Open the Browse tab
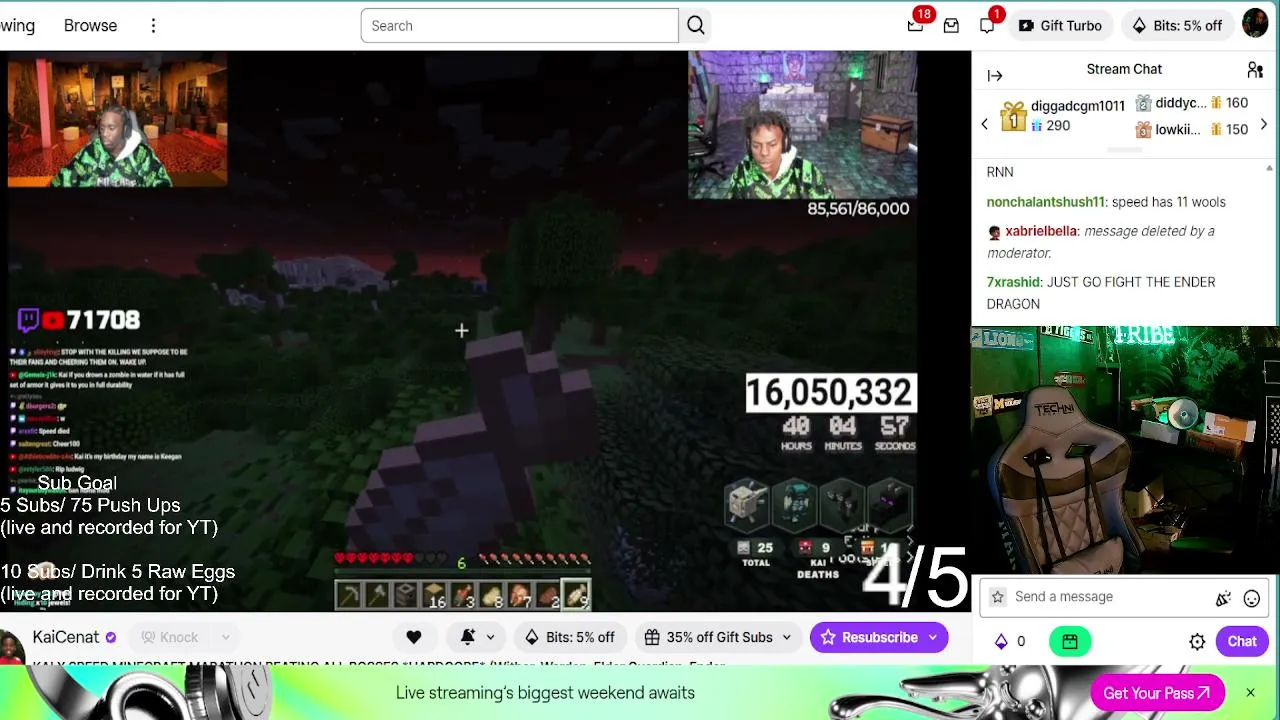Image resolution: width=1280 pixels, height=720 pixels. point(90,26)
